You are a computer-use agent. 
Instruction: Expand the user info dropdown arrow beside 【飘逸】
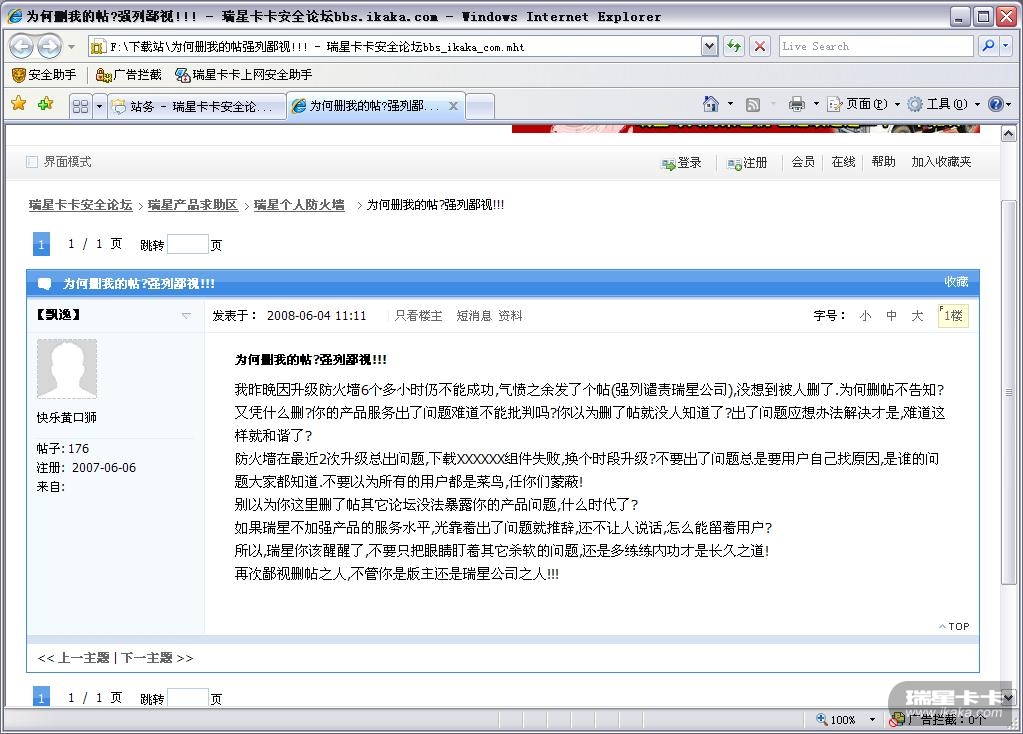coord(186,315)
